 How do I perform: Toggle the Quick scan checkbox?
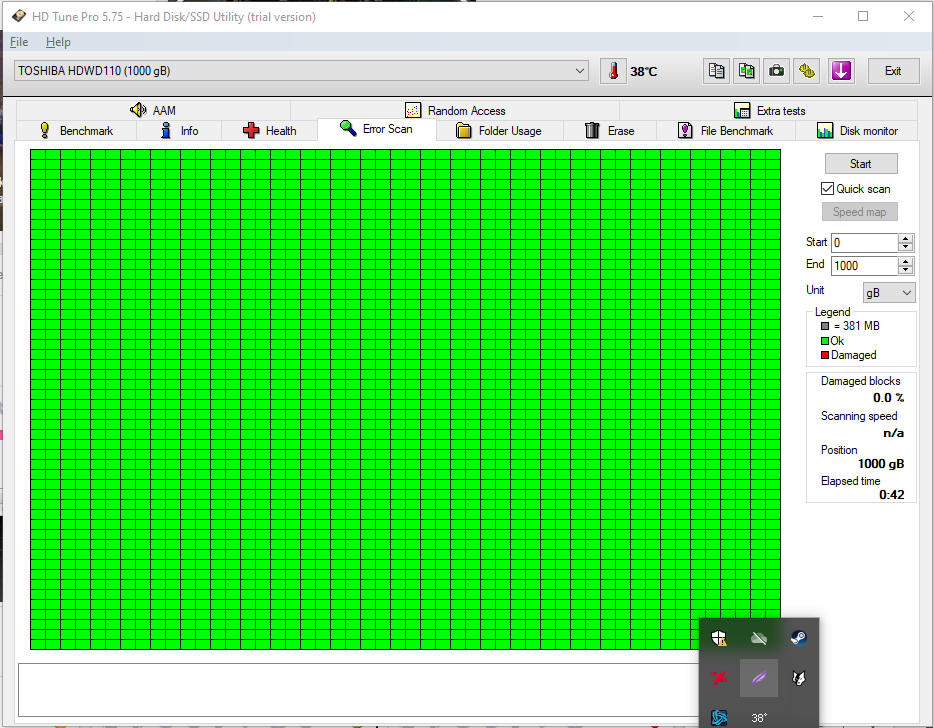pos(827,189)
